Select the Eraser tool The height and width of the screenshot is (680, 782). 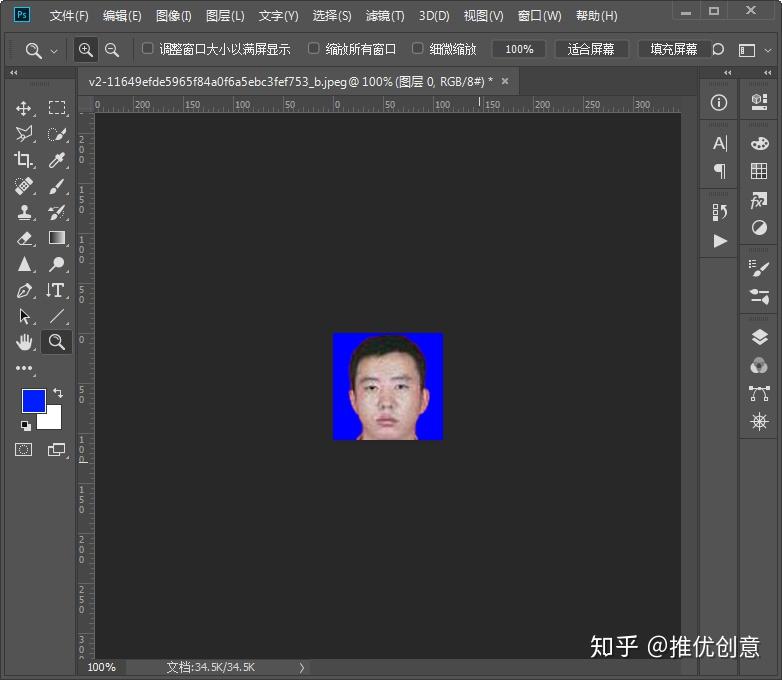click(24, 238)
